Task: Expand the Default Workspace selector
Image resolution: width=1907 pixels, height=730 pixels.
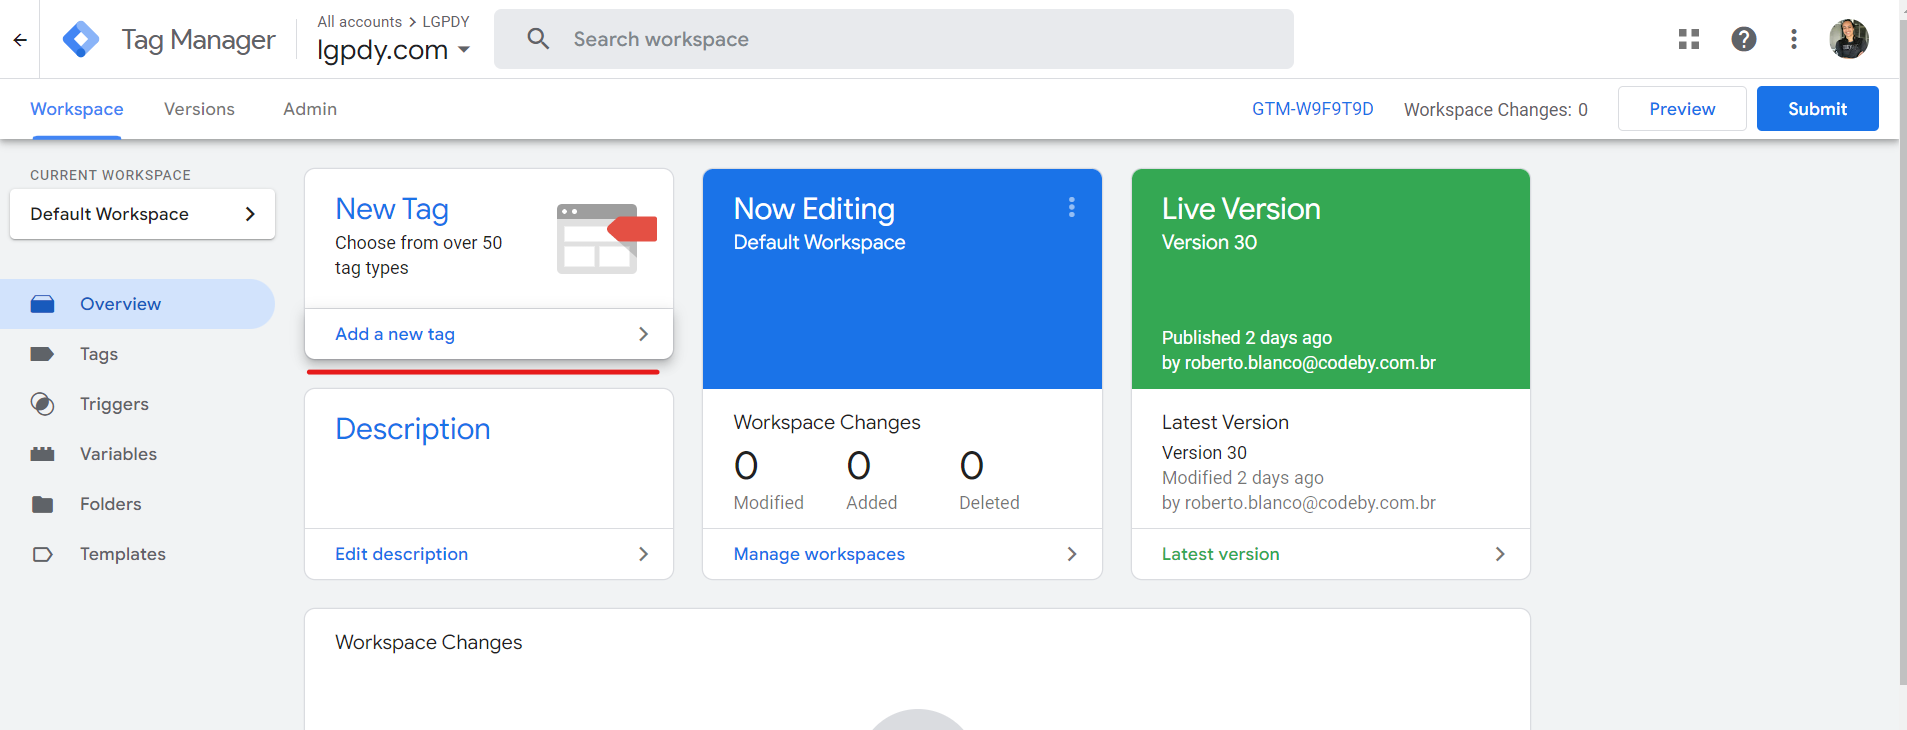Action: (x=142, y=214)
